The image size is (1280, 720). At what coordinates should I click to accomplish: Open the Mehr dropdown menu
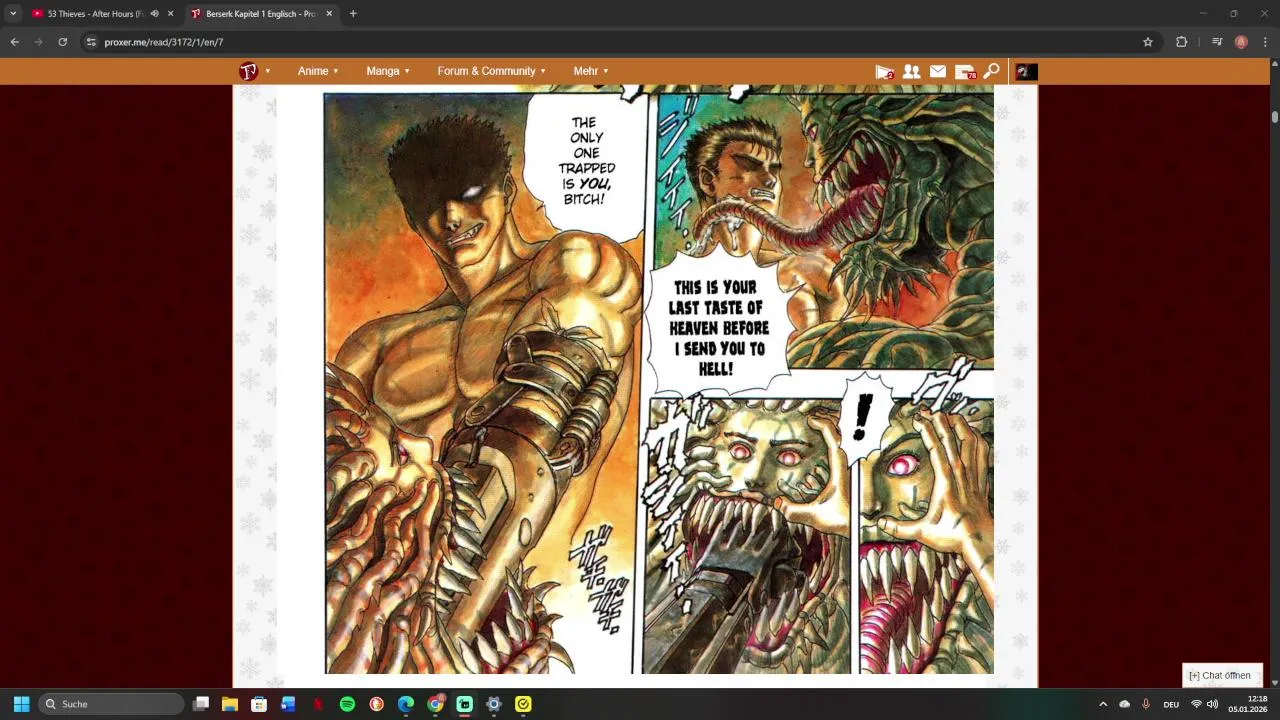[x=591, y=71]
